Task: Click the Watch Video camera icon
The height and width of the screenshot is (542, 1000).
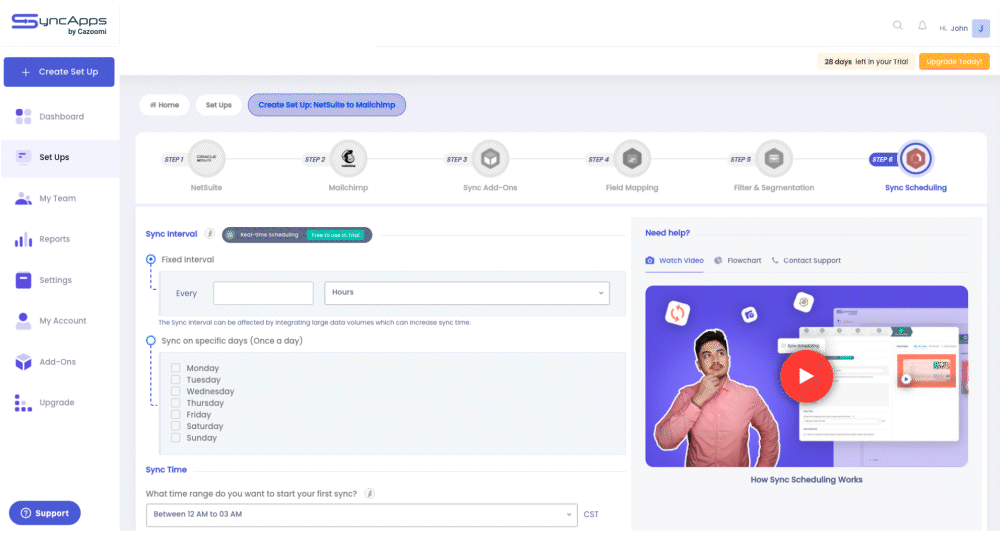Action: tap(650, 260)
